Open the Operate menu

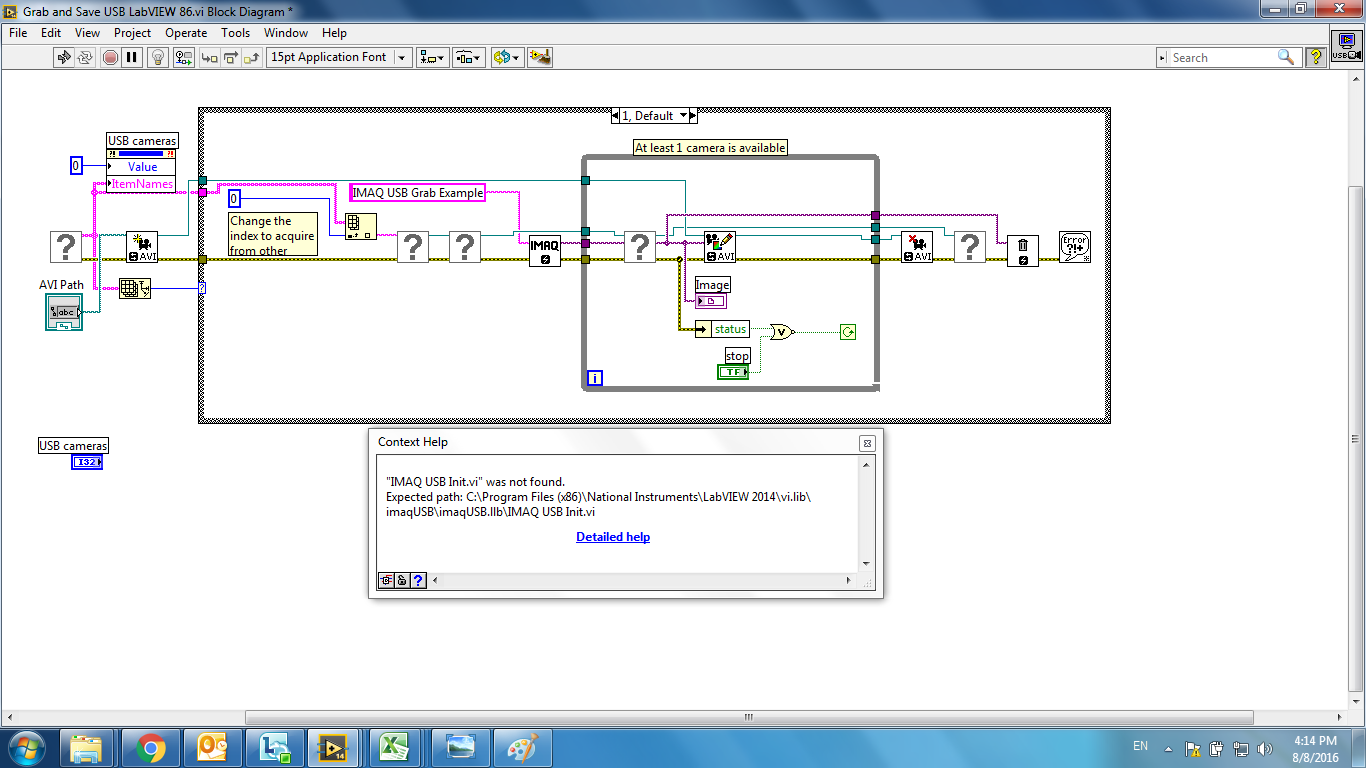pyautogui.click(x=186, y=33)
